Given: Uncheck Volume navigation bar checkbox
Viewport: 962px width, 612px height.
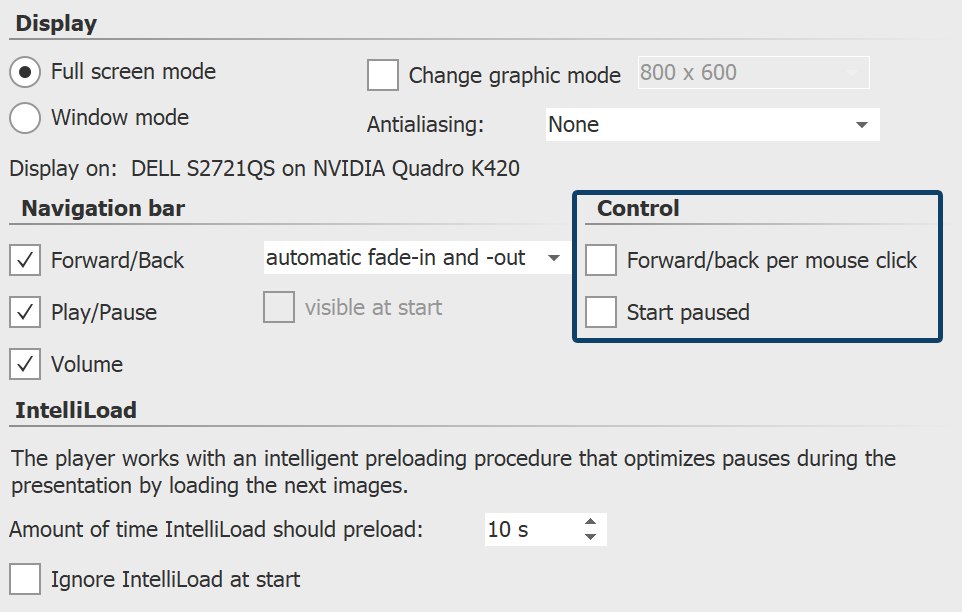Looking at the screenshot, I should click(x=25, y=365).
